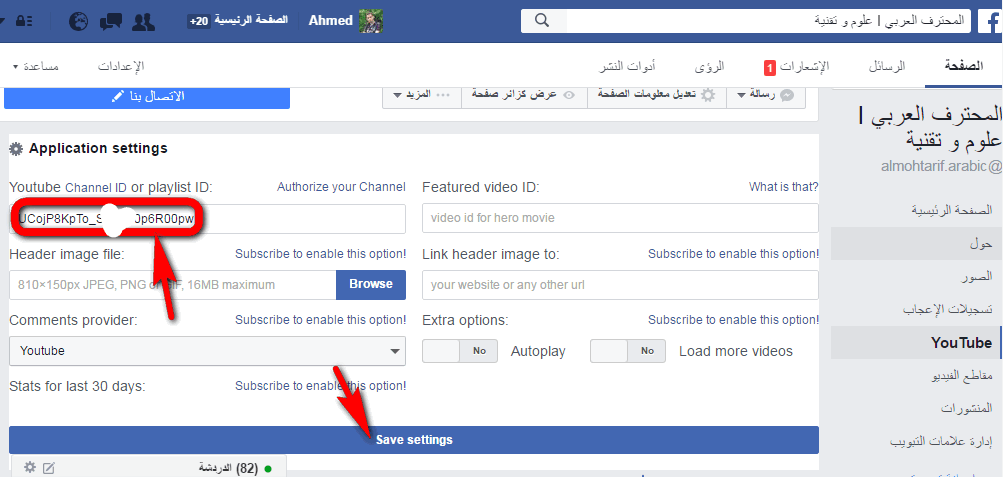The width and height of the screenshot is (1003, 477).
Task: Toggle the Autoplay switch
Action: click(460, 350)
